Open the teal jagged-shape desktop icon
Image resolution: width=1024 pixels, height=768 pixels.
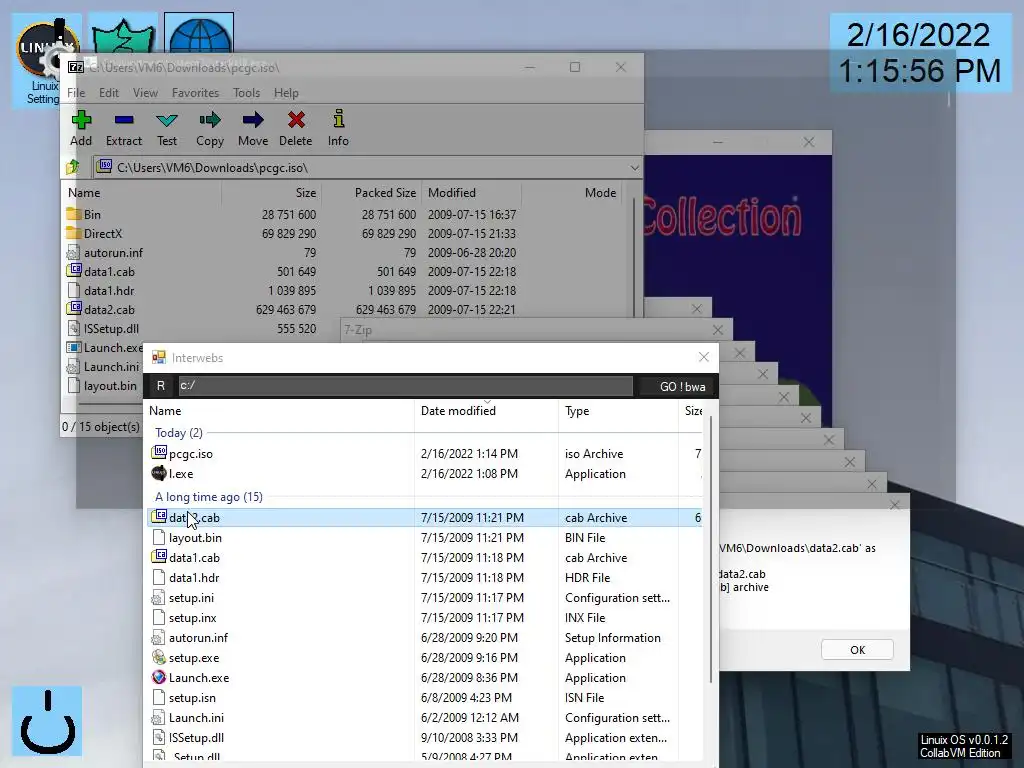123,34
